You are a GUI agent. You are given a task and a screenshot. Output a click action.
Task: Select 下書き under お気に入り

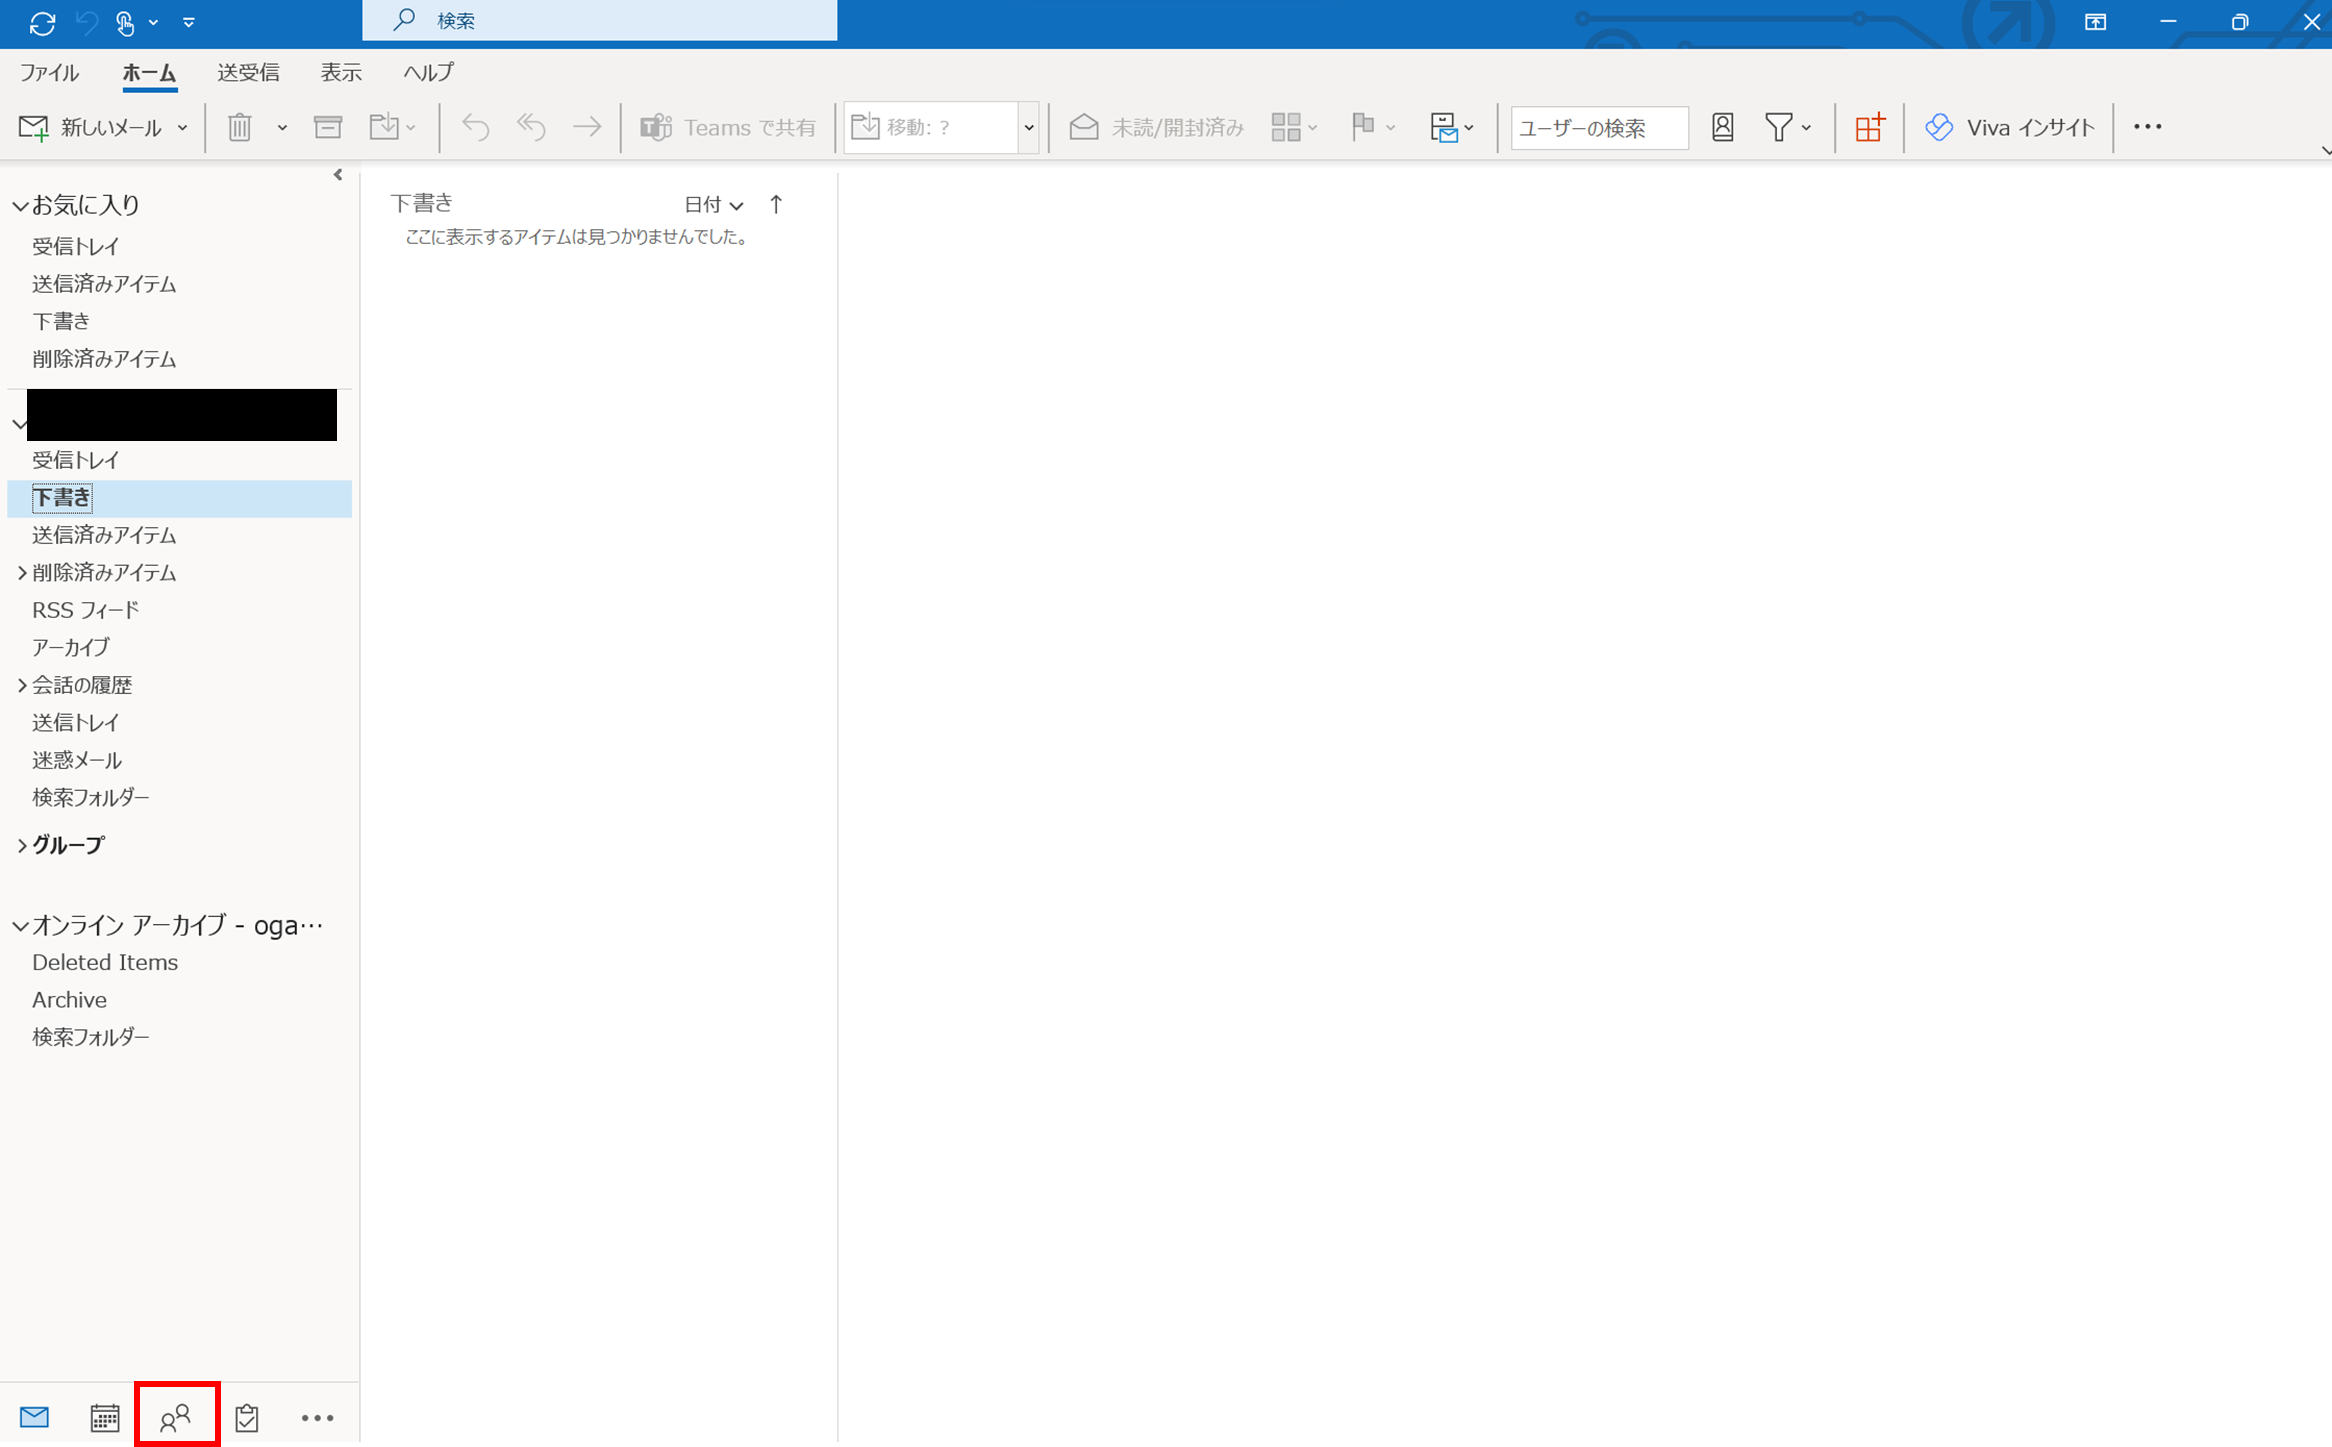pos(61,321)
